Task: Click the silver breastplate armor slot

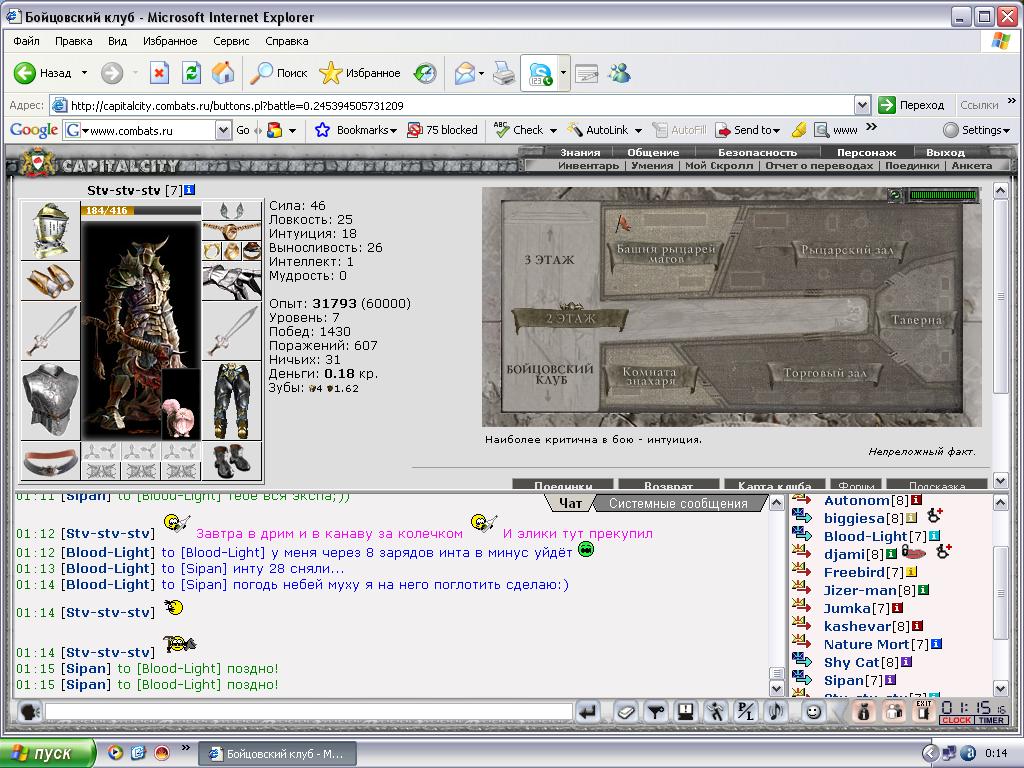Action: (51, 400)
